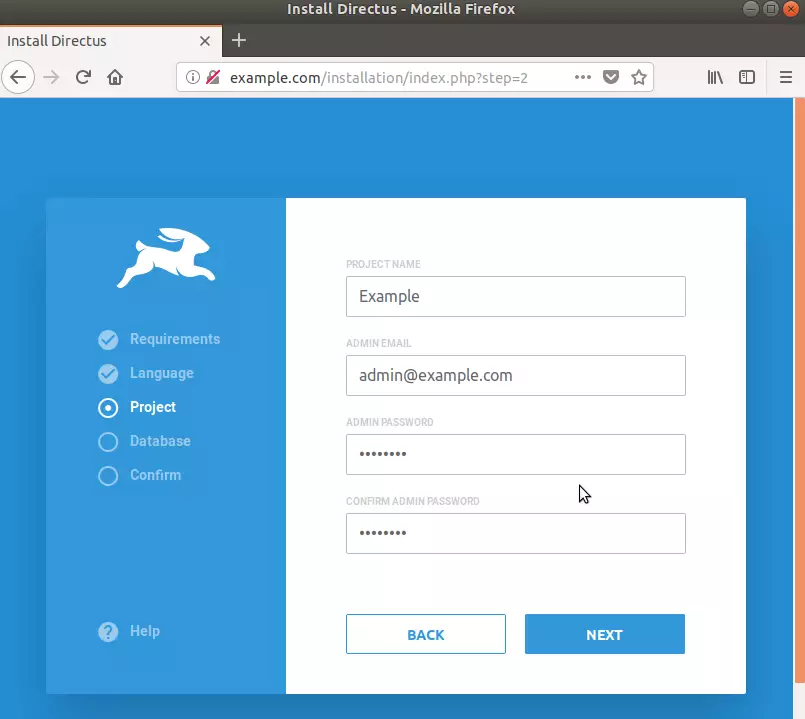Reload the current page
This screenshot has width=805, height=719.
click(x=83, y=78)
